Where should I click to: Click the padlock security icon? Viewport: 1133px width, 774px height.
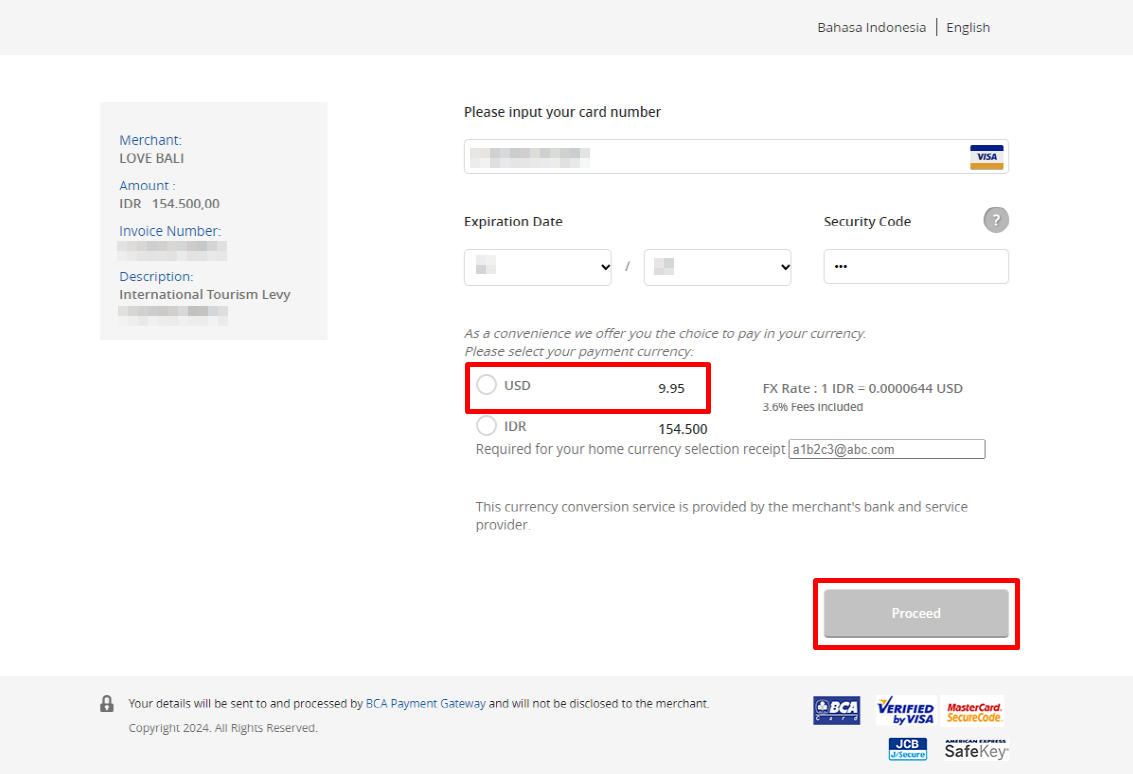tap(107, 703)
